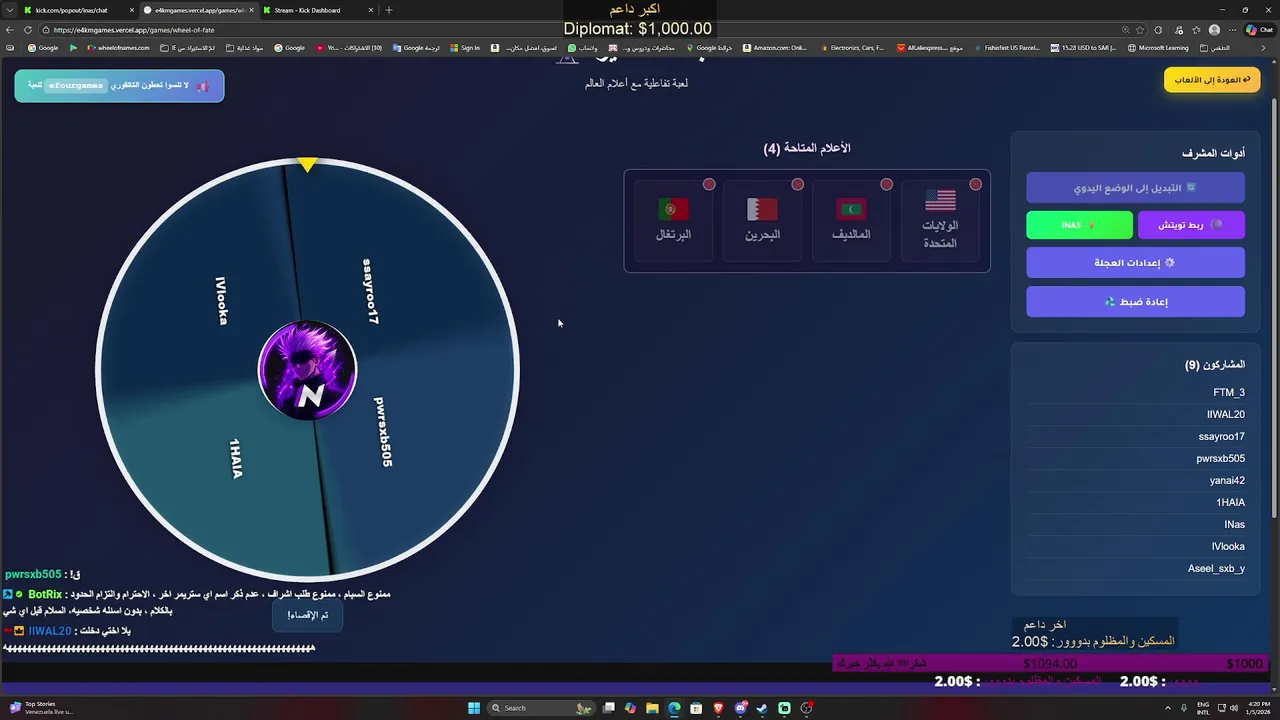
Task: Click the purple Twitch link button
Action: [x=1191, y=225]
